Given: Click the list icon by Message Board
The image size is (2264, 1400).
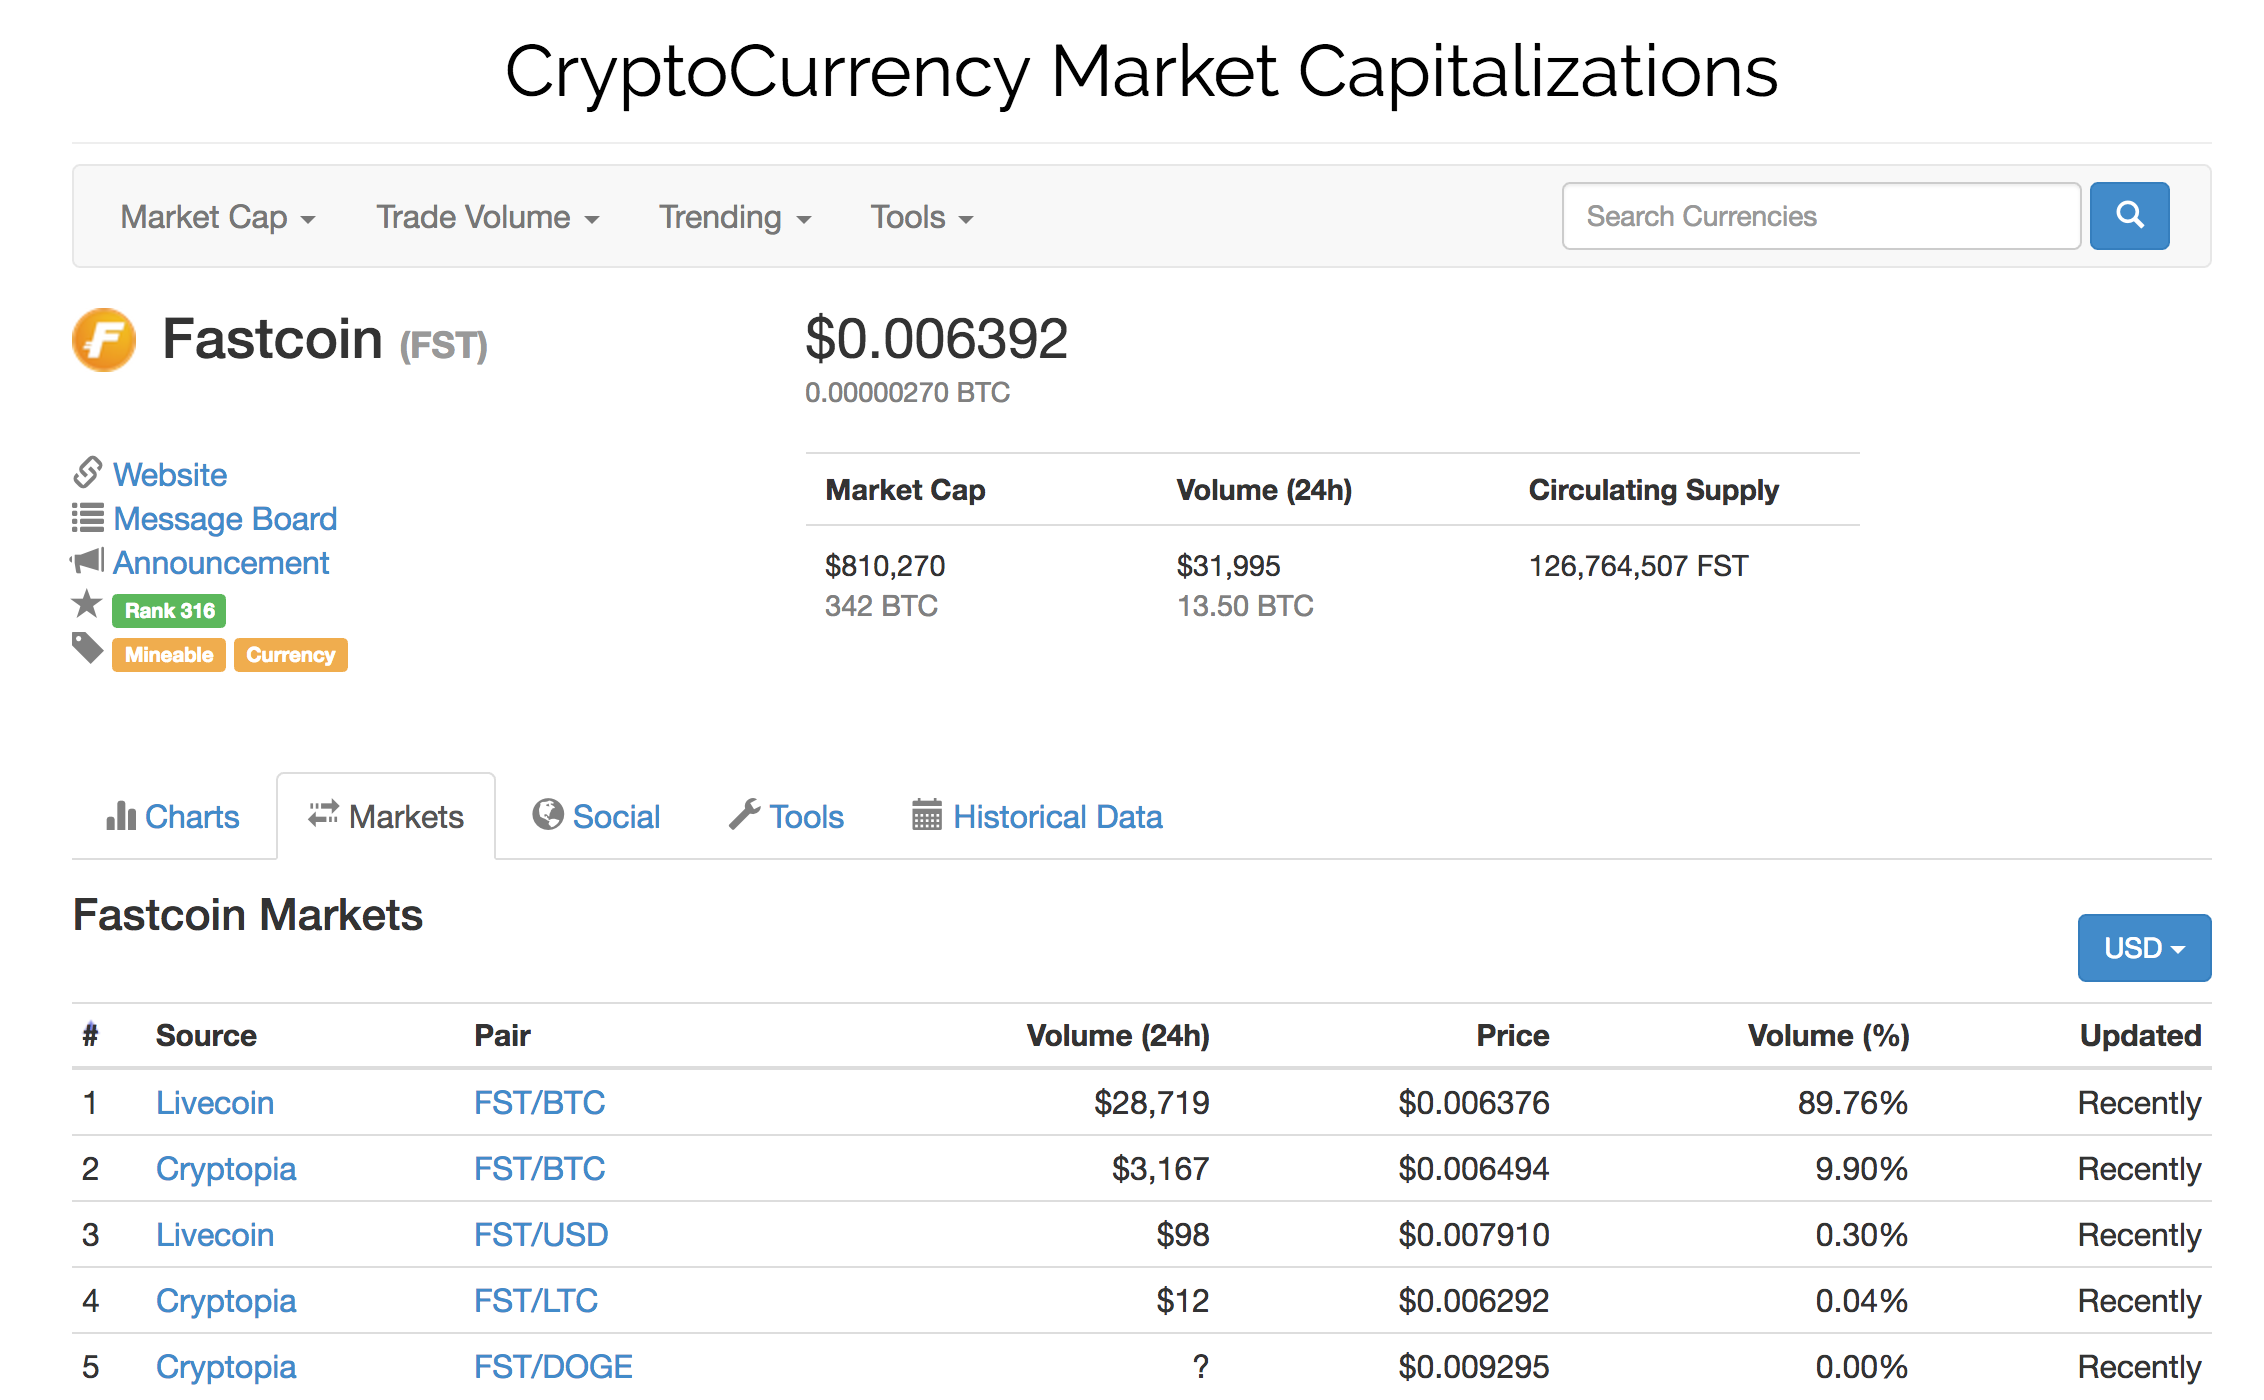Looking at the screenshot, I should click(x=88, y=517).
